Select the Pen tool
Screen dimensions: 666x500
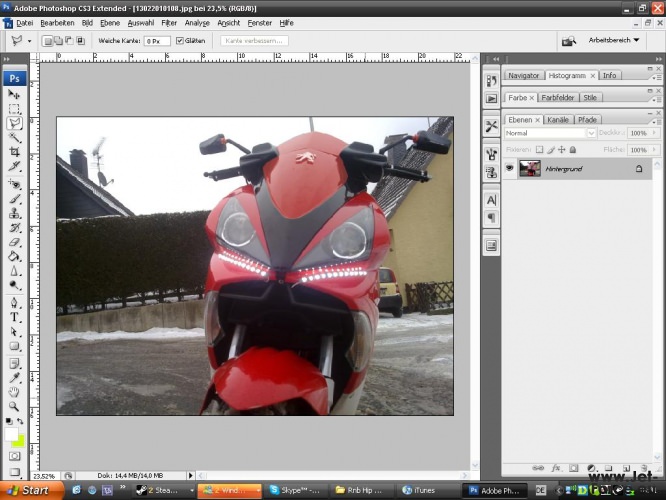14,303
